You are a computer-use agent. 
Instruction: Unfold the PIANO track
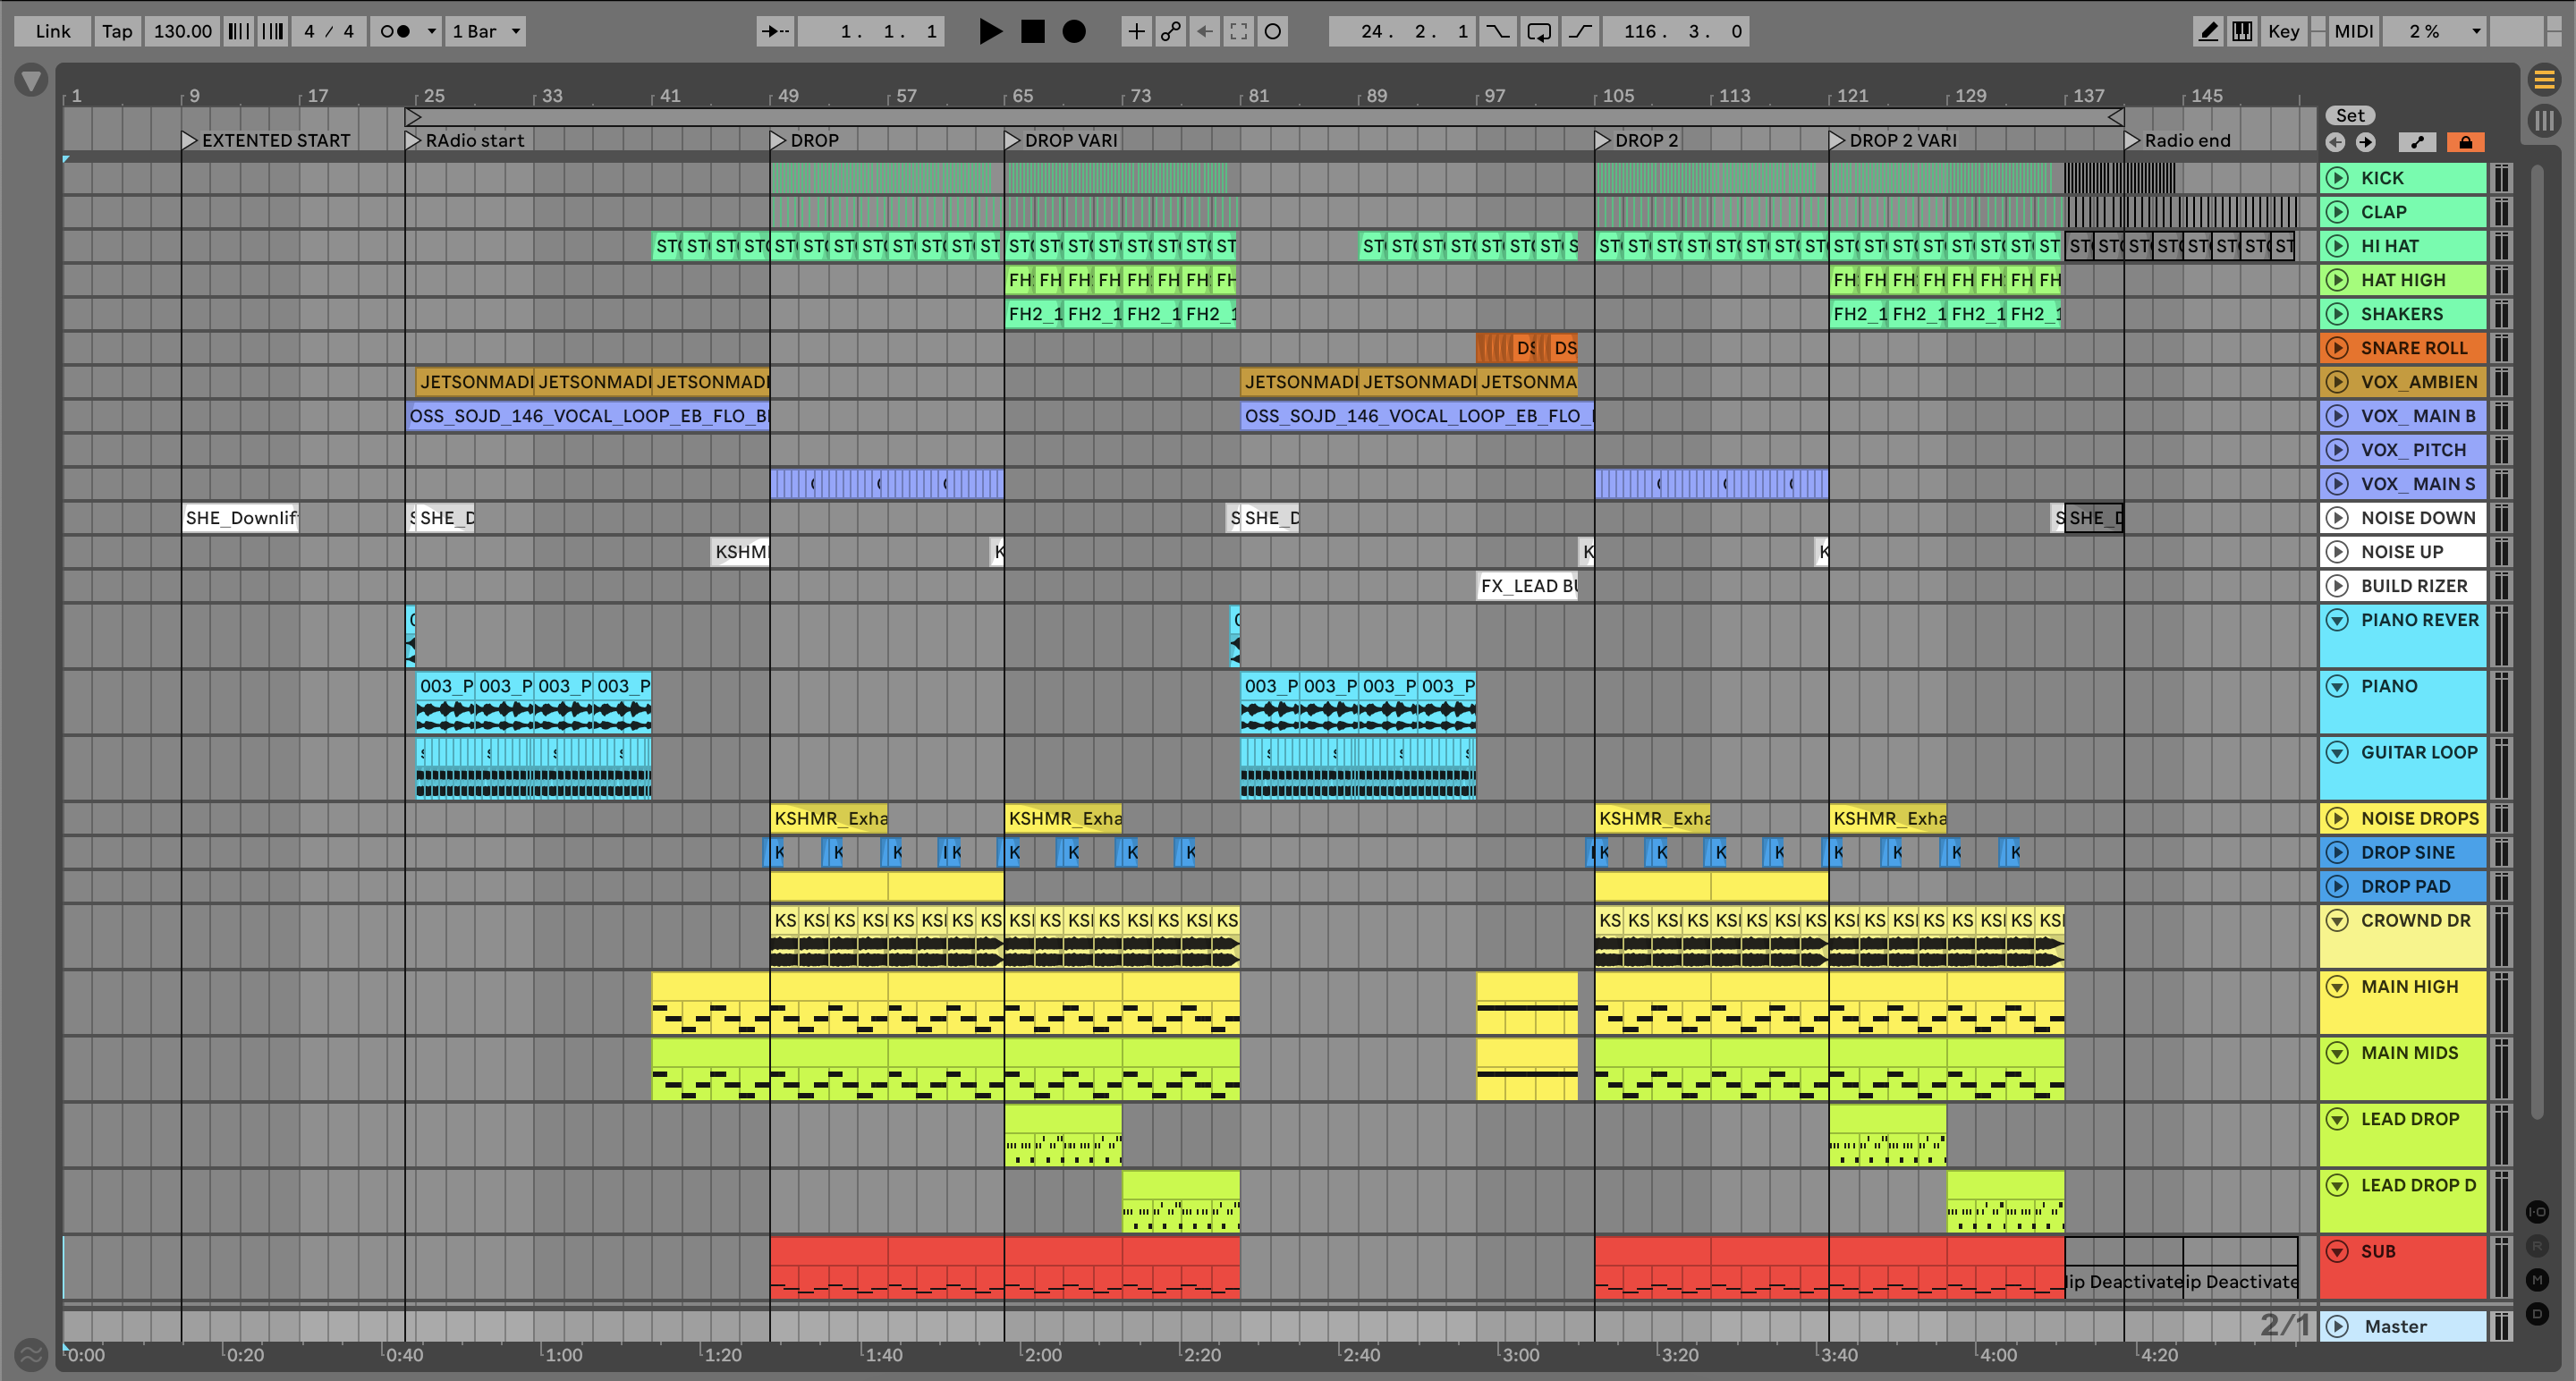pos(2337,686)
